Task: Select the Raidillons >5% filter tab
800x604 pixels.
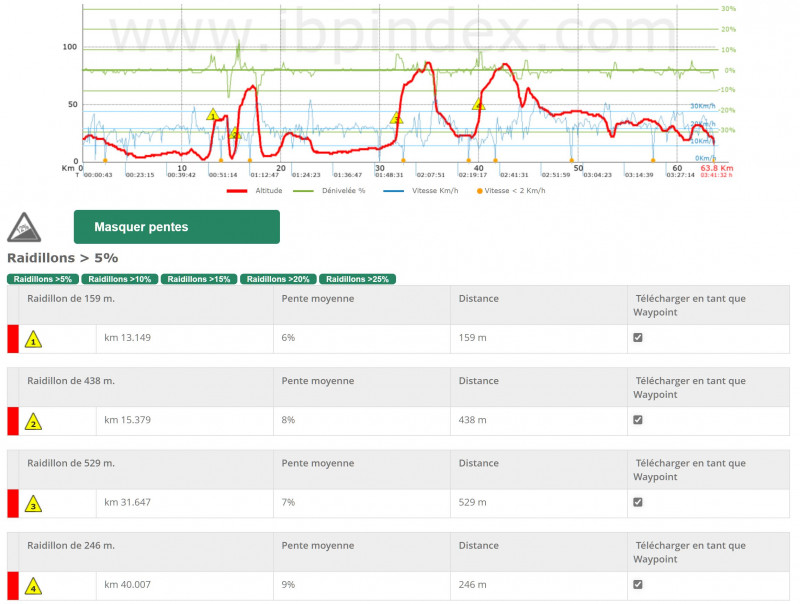Action: (43, 279)
